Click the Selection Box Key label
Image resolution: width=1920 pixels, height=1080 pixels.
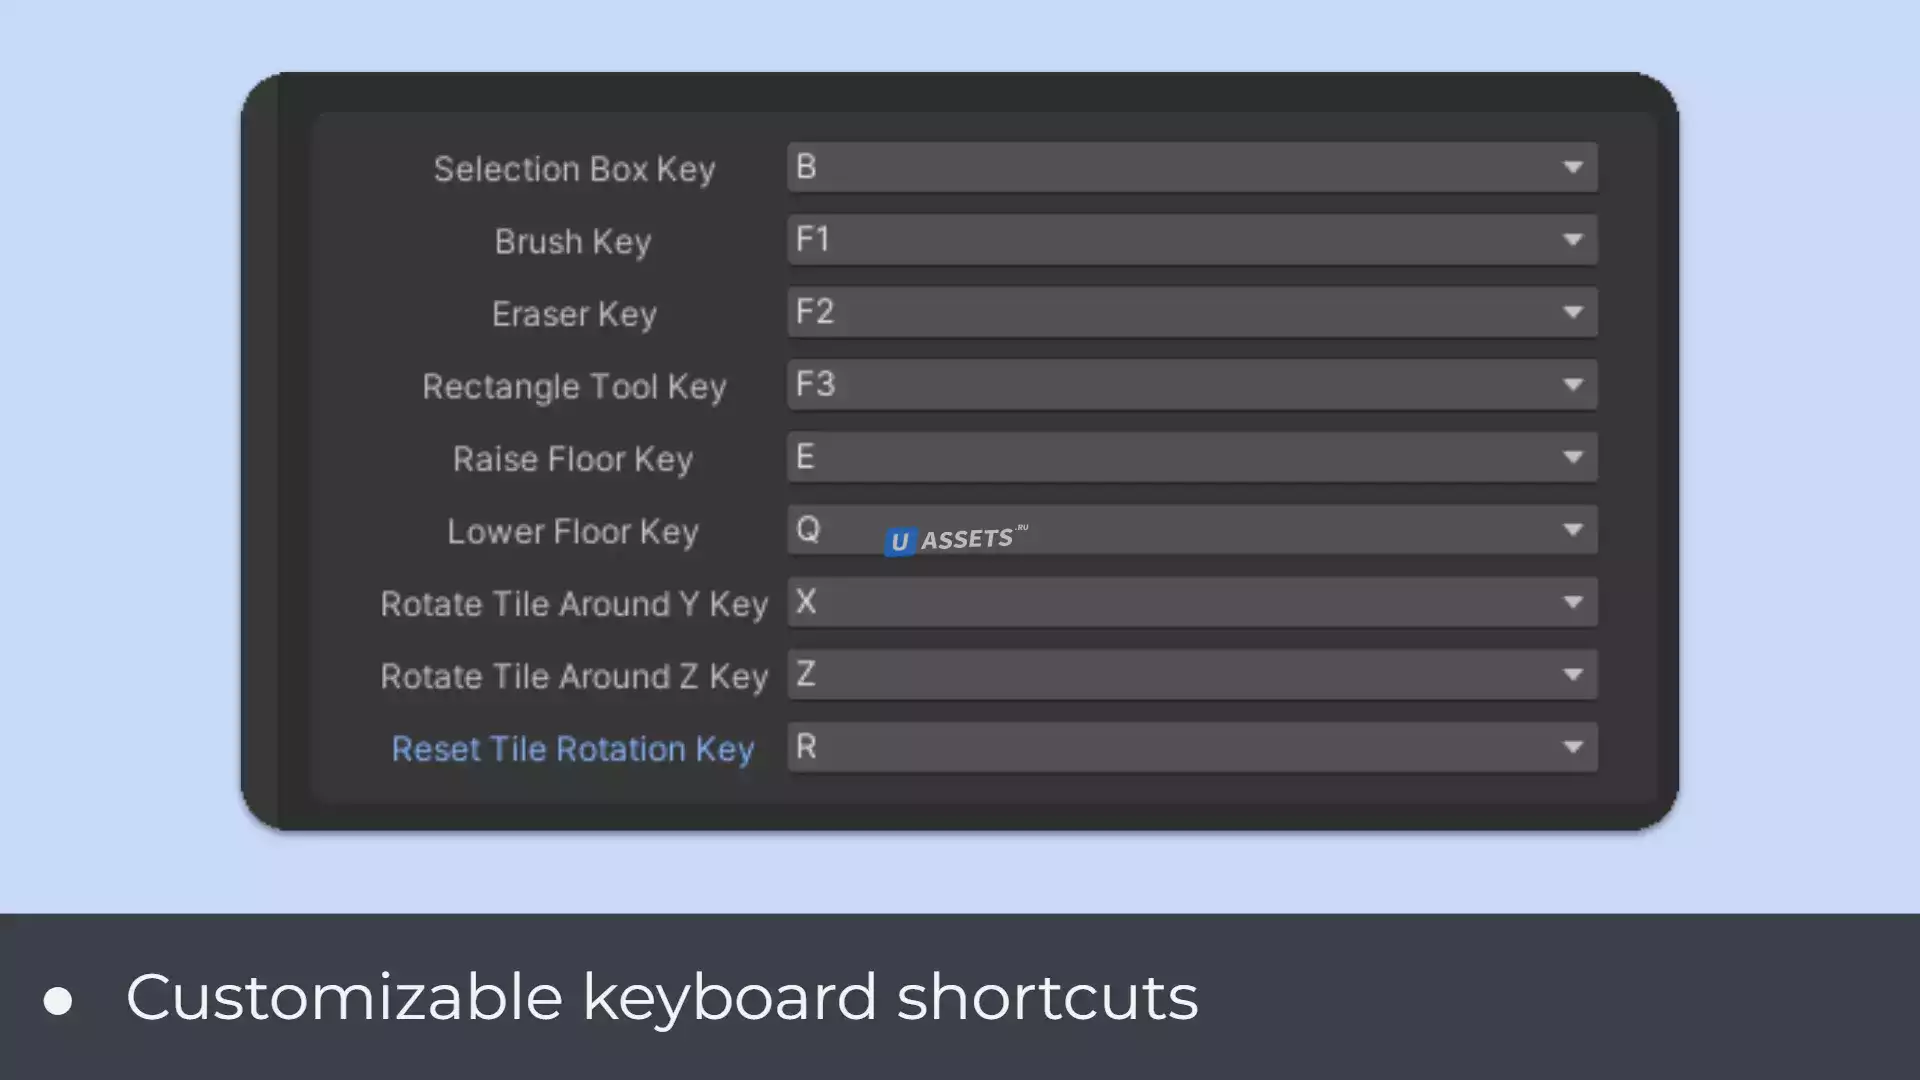[x=574, y=169]
